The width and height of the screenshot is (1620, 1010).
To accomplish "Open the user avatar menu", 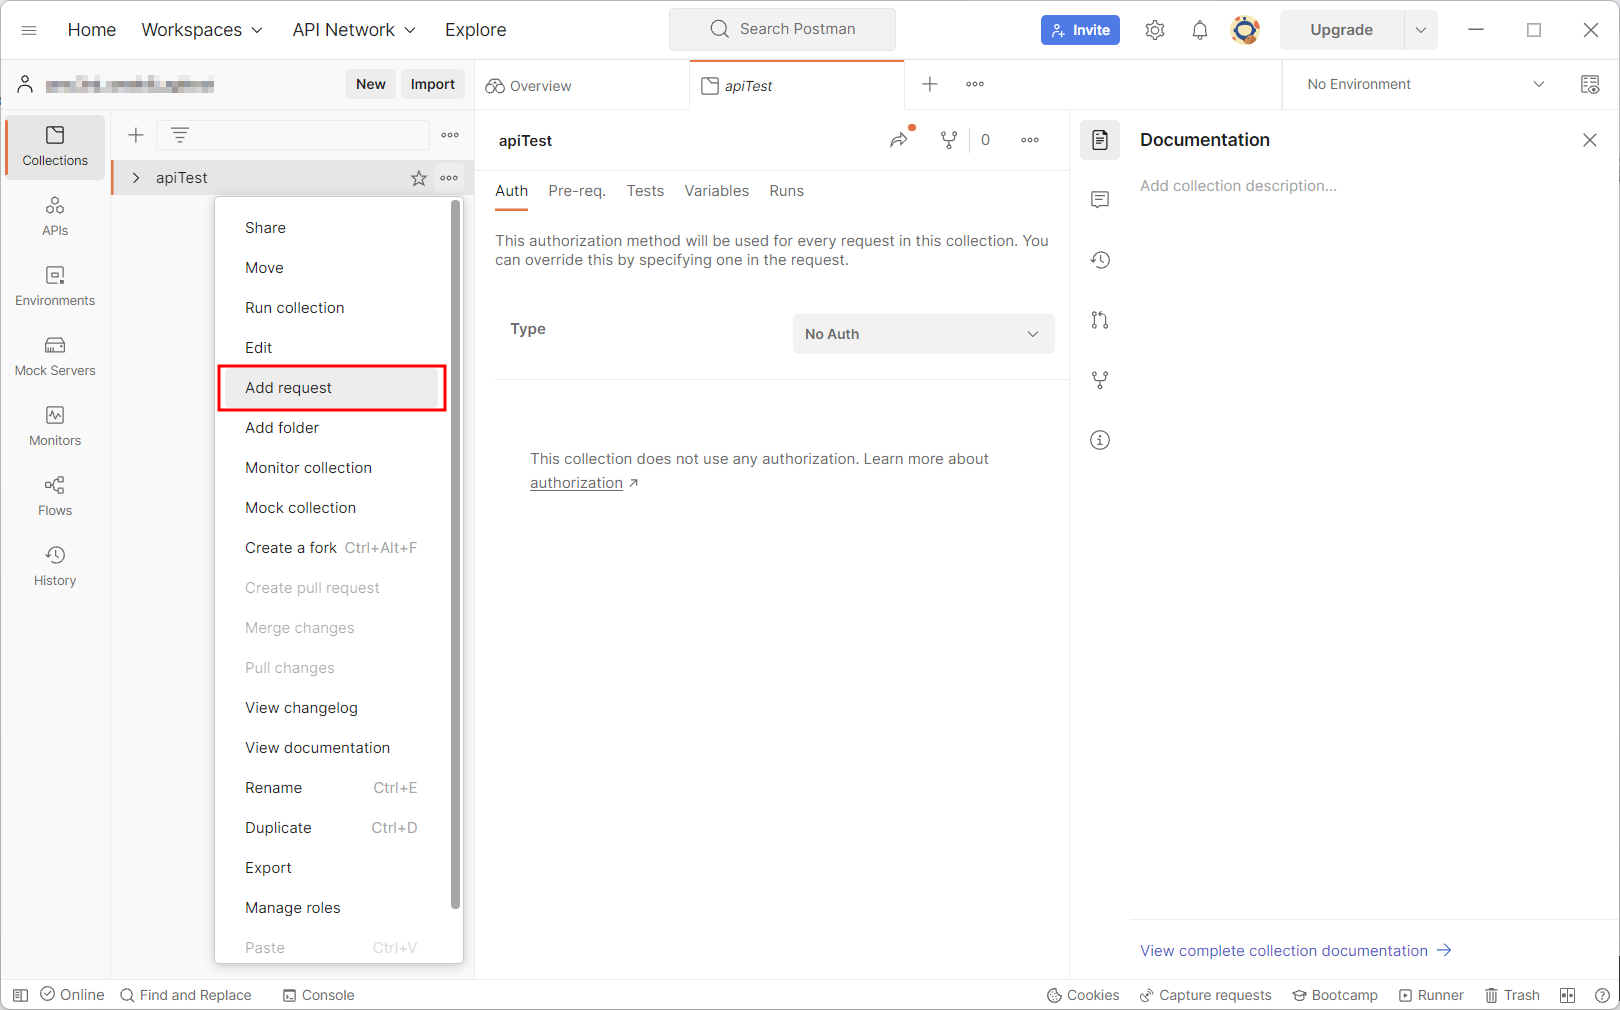I will coord(1245,30).
